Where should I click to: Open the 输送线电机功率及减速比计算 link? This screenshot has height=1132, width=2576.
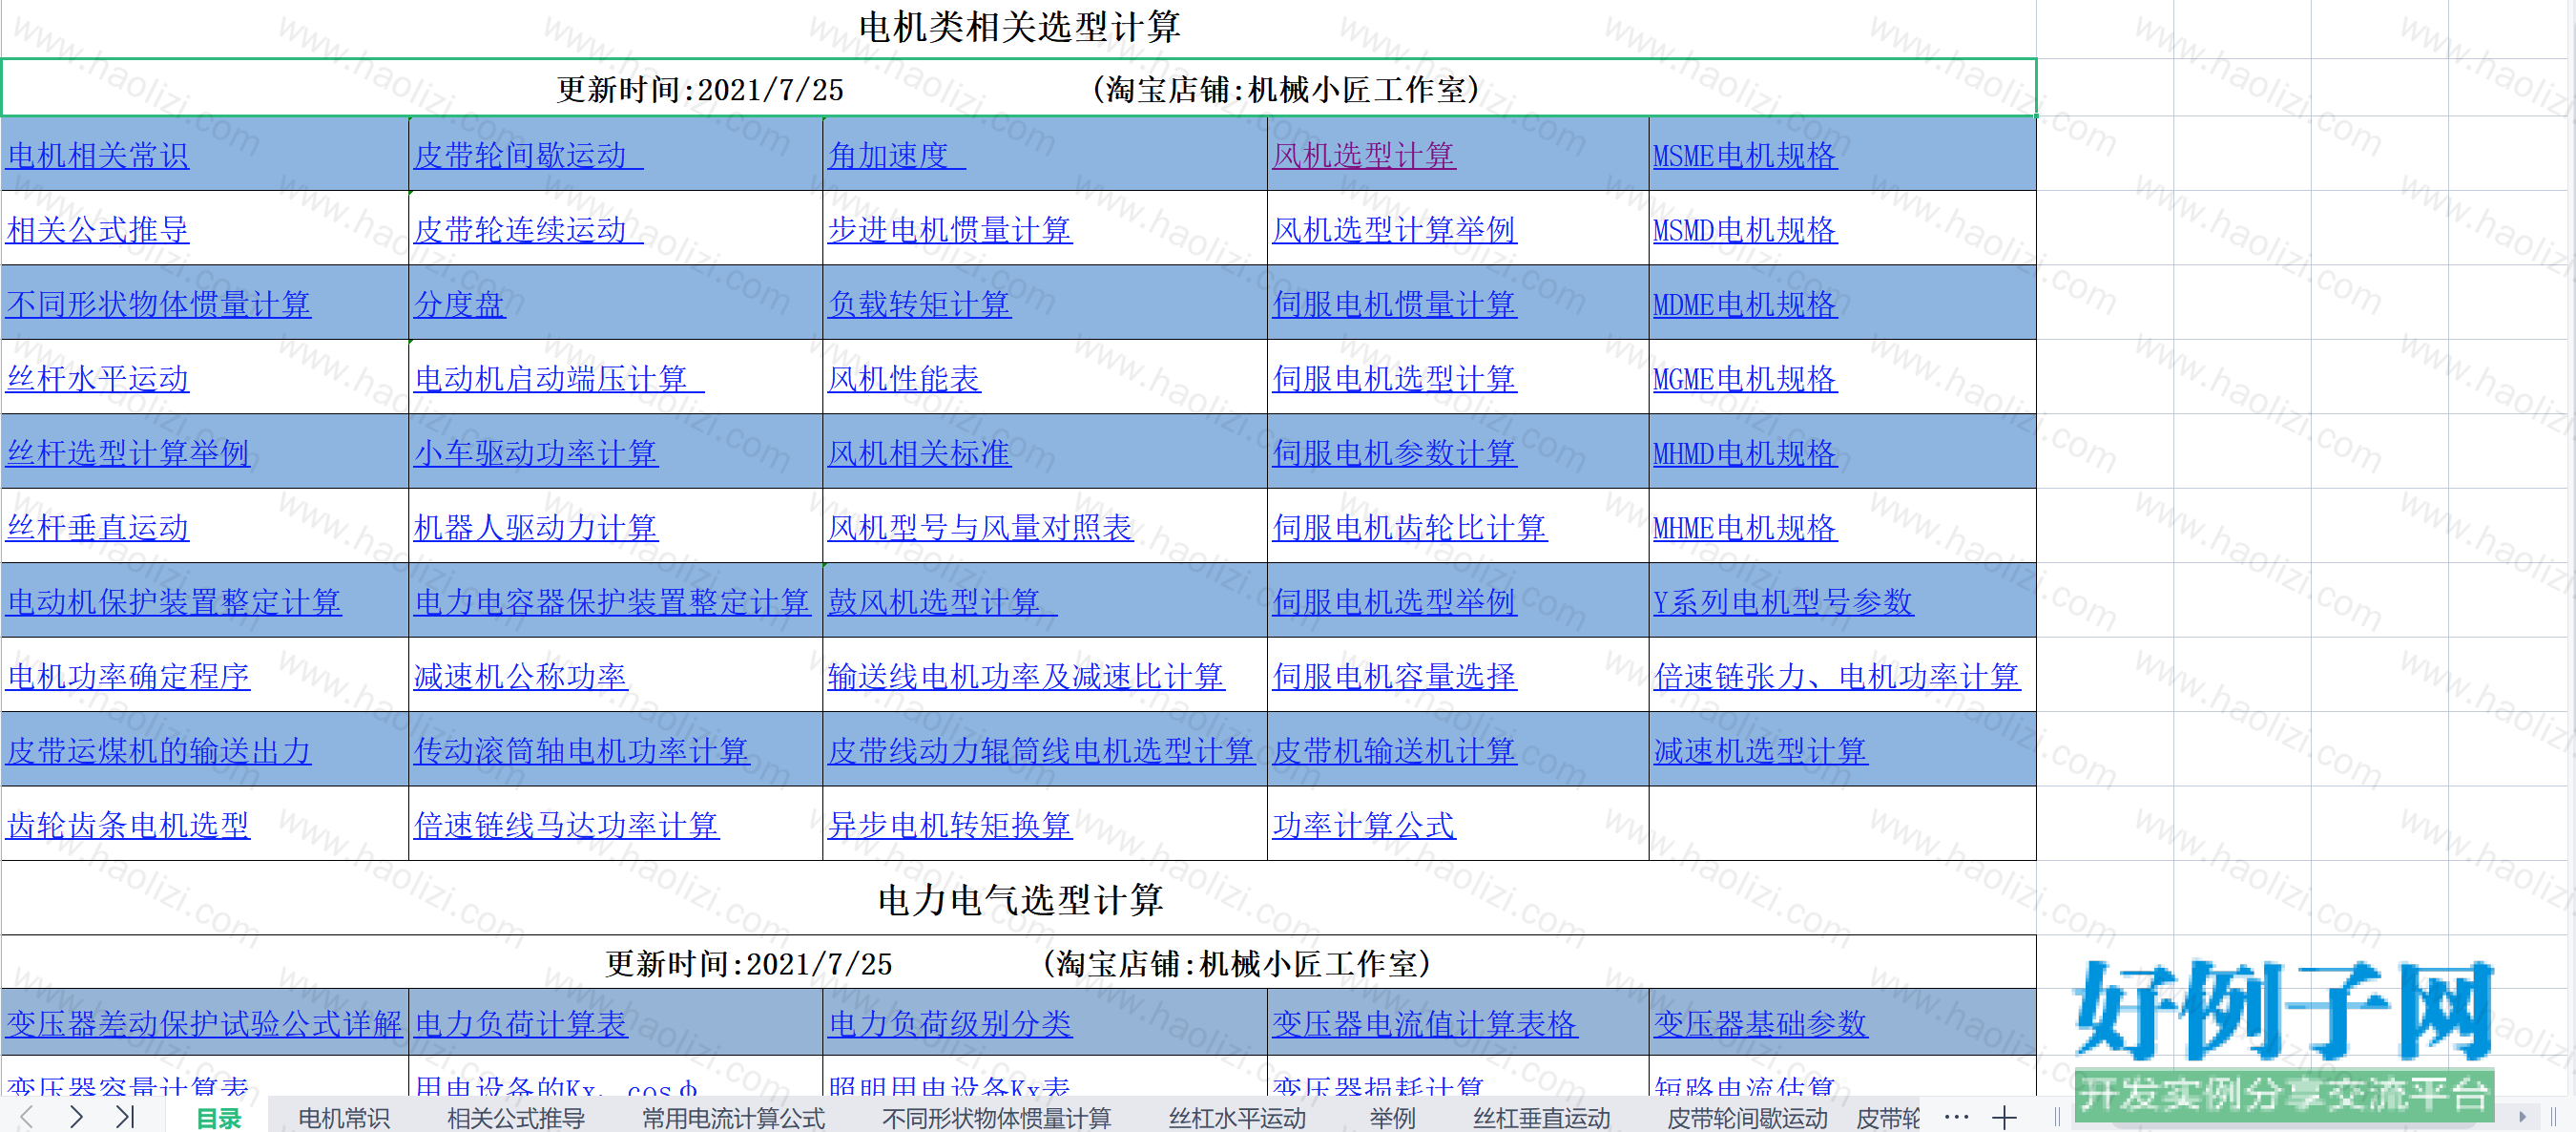(x=1026, y=677)
